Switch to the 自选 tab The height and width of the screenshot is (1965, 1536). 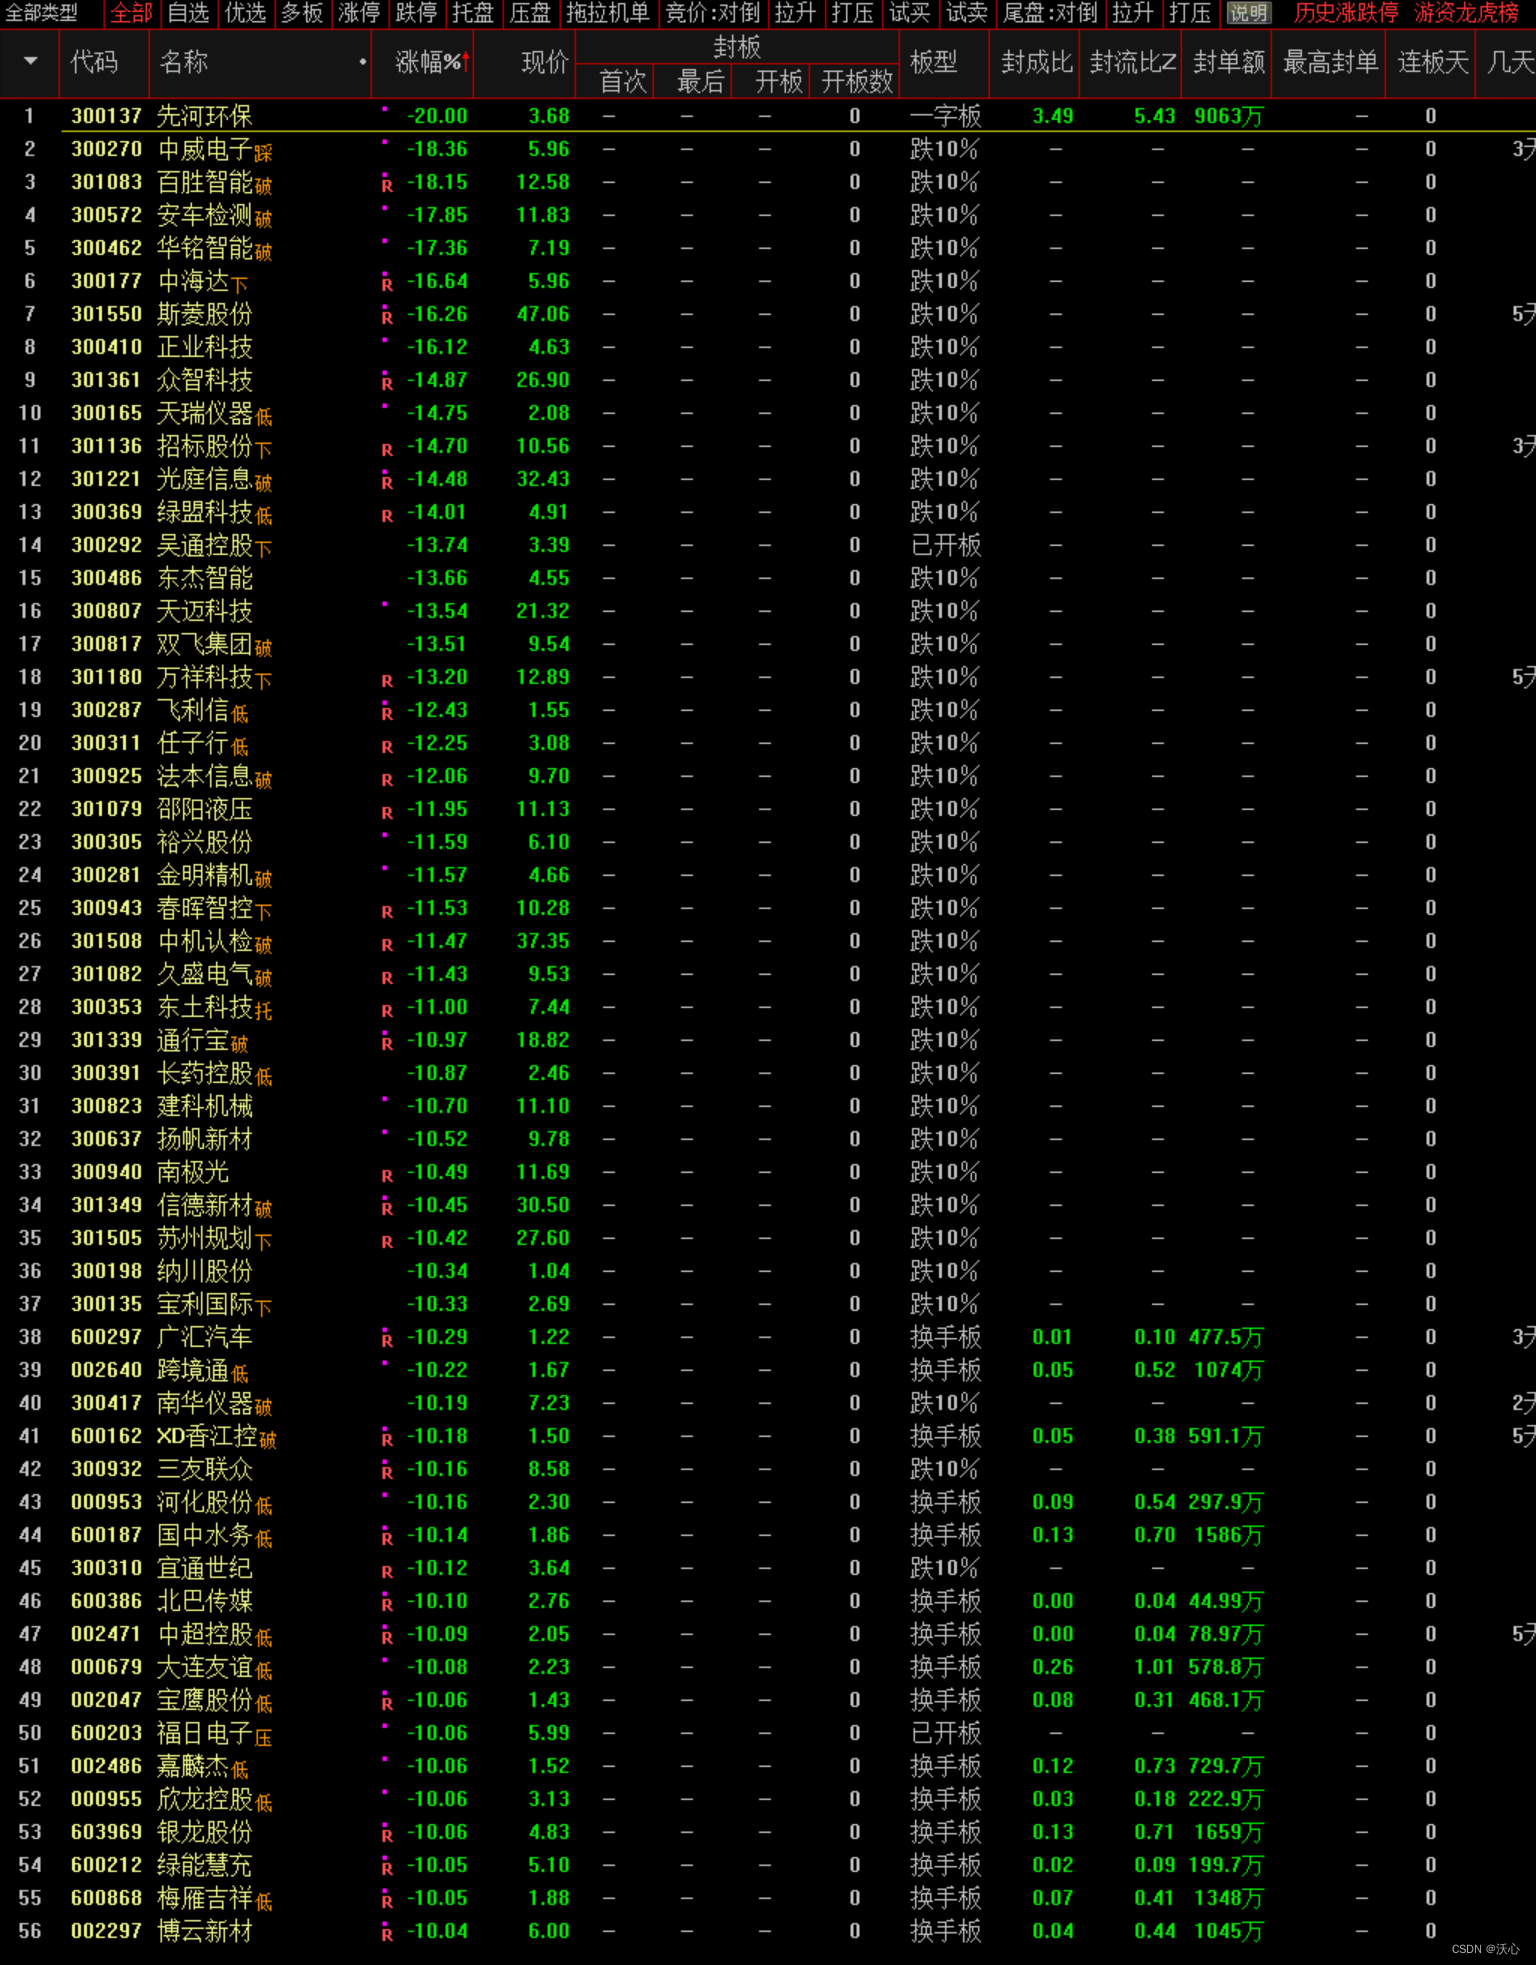click(188, 13)
